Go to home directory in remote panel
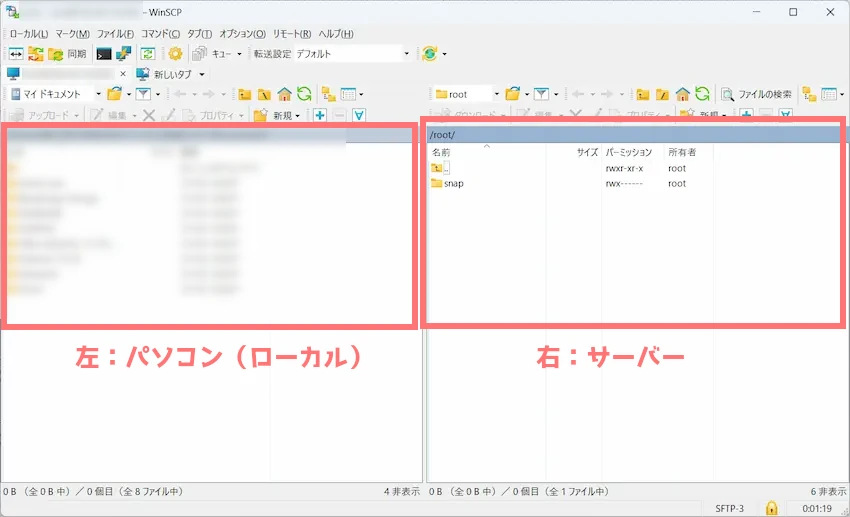The image size is (850, 517). pos(682,94)
